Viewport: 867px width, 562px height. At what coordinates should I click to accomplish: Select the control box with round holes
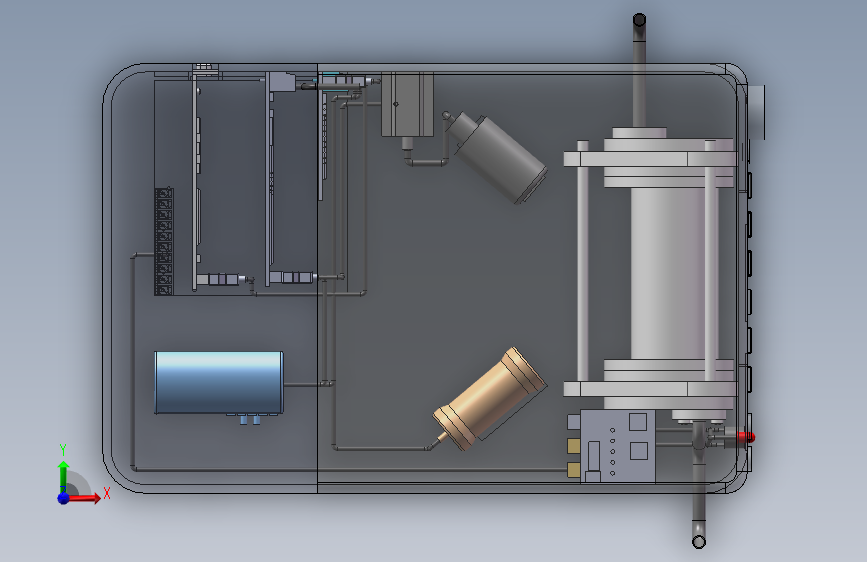point(618,446)
